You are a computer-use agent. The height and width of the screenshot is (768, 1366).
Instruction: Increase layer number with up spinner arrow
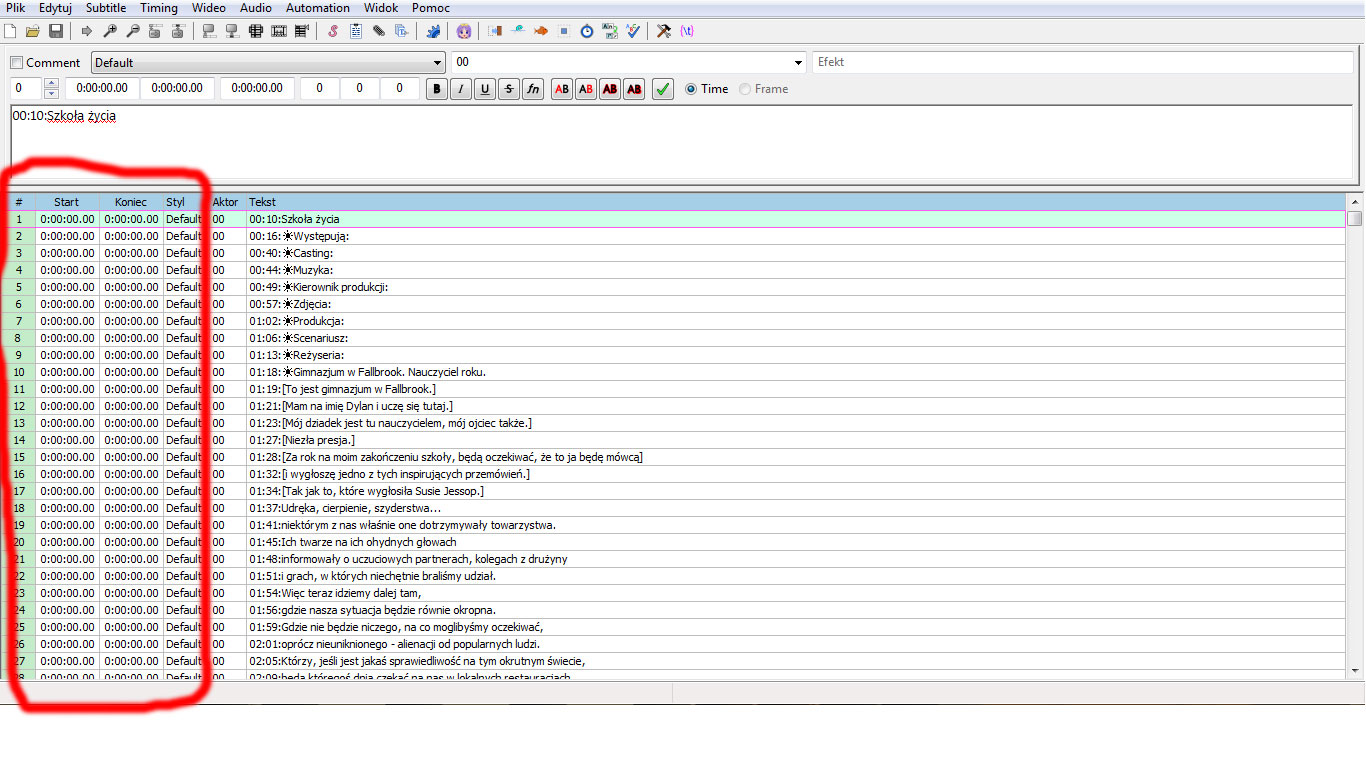pos(52,84)
